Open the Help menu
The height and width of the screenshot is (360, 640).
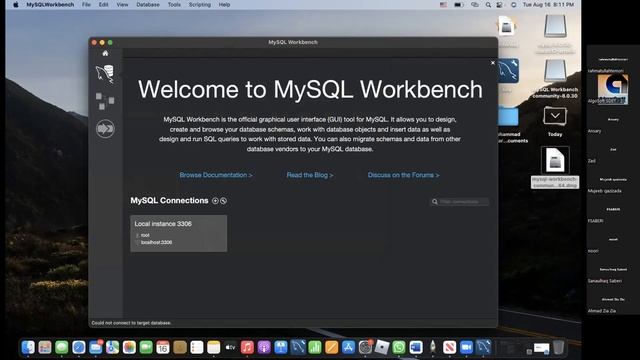(224, 4)
